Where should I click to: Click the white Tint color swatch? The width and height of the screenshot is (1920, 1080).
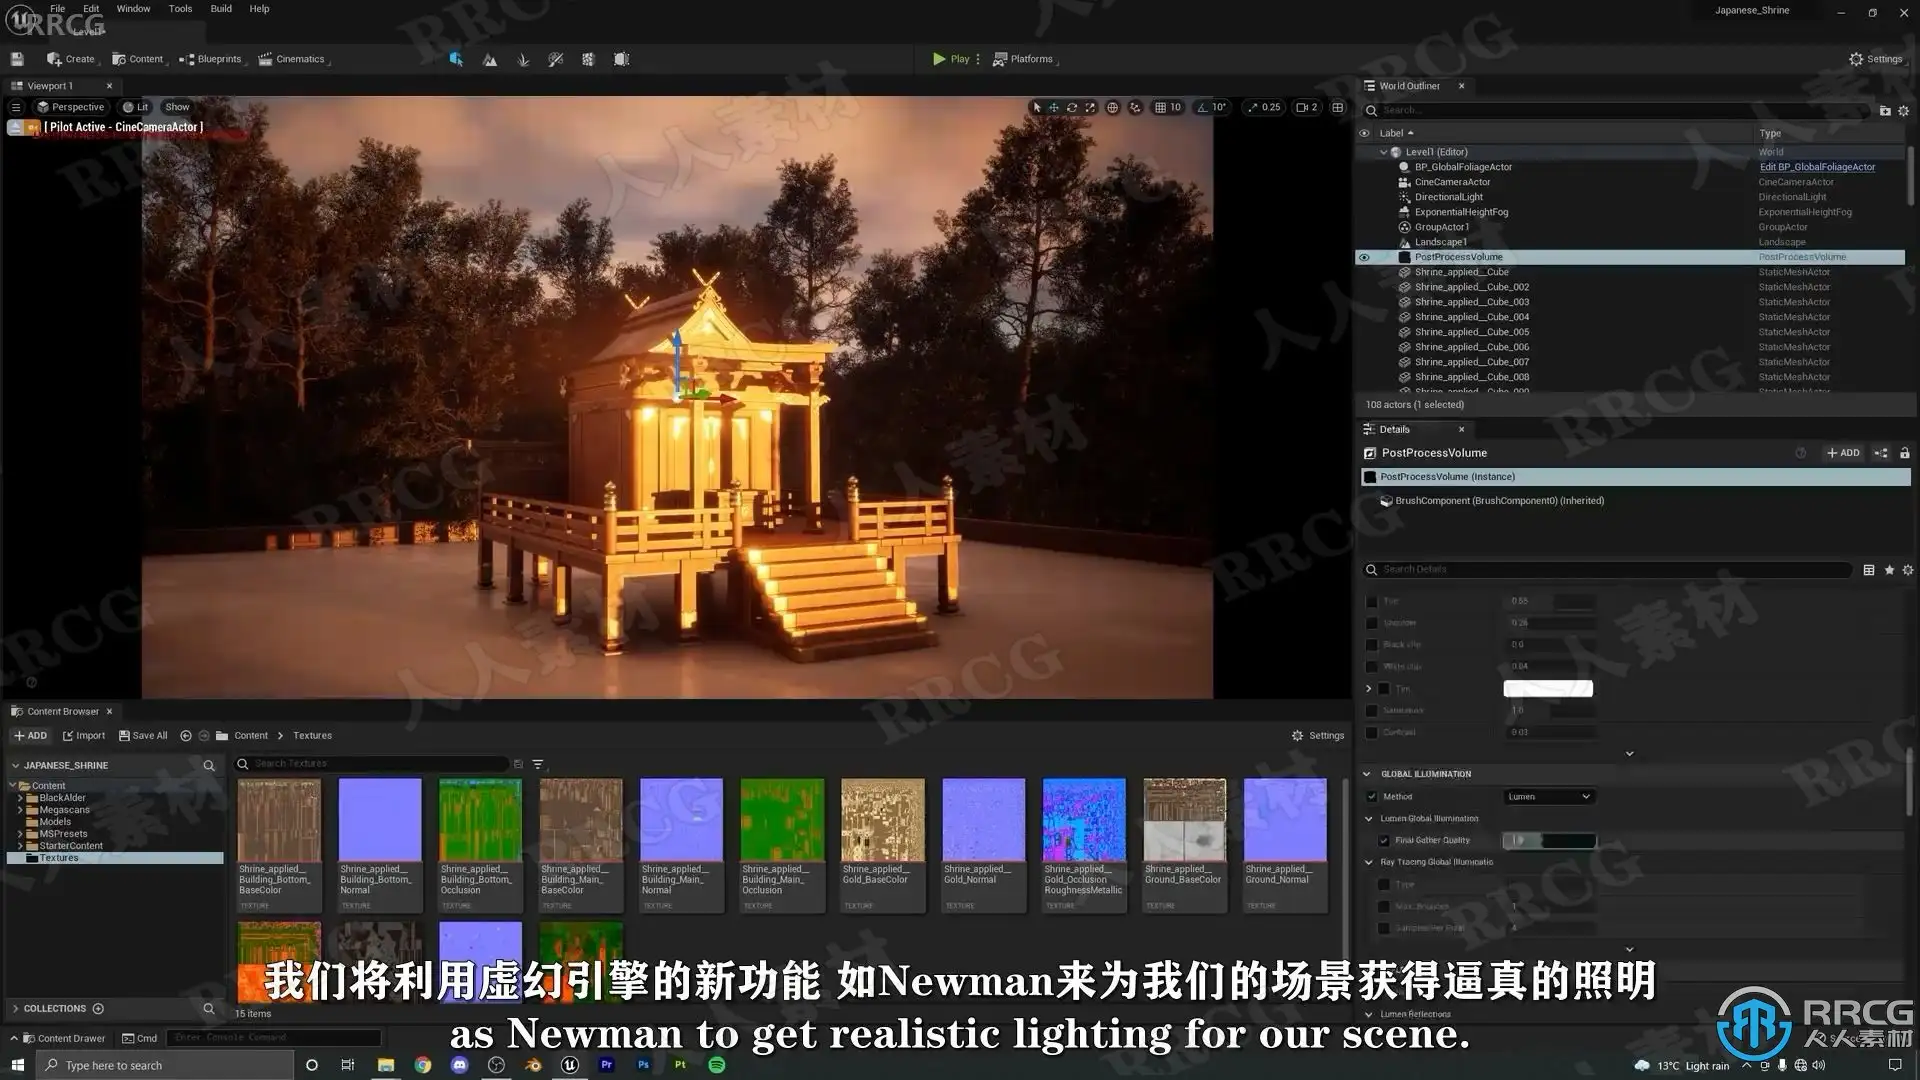click(1547, 688)
